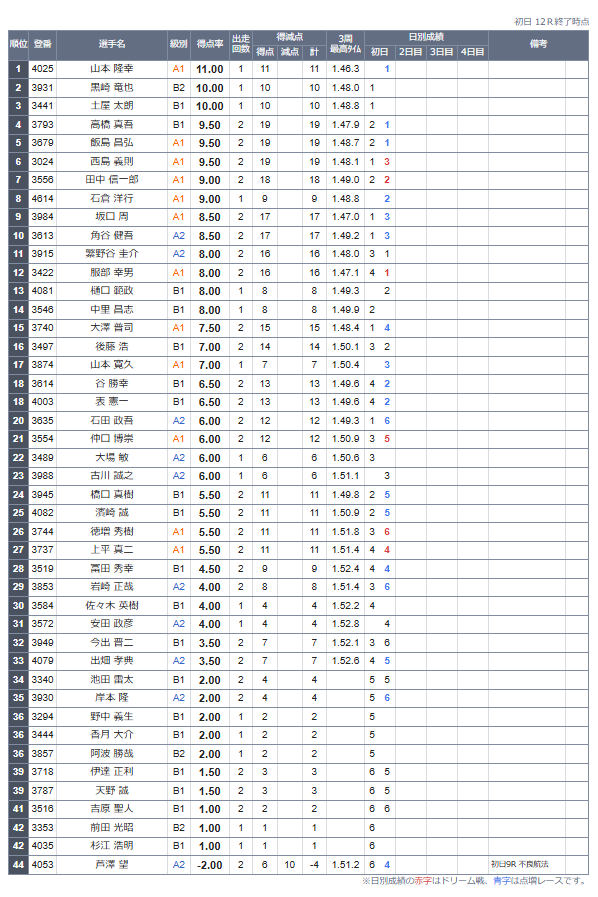
Task: Click the 登番 column header
Action: click(x=42, y=44)
